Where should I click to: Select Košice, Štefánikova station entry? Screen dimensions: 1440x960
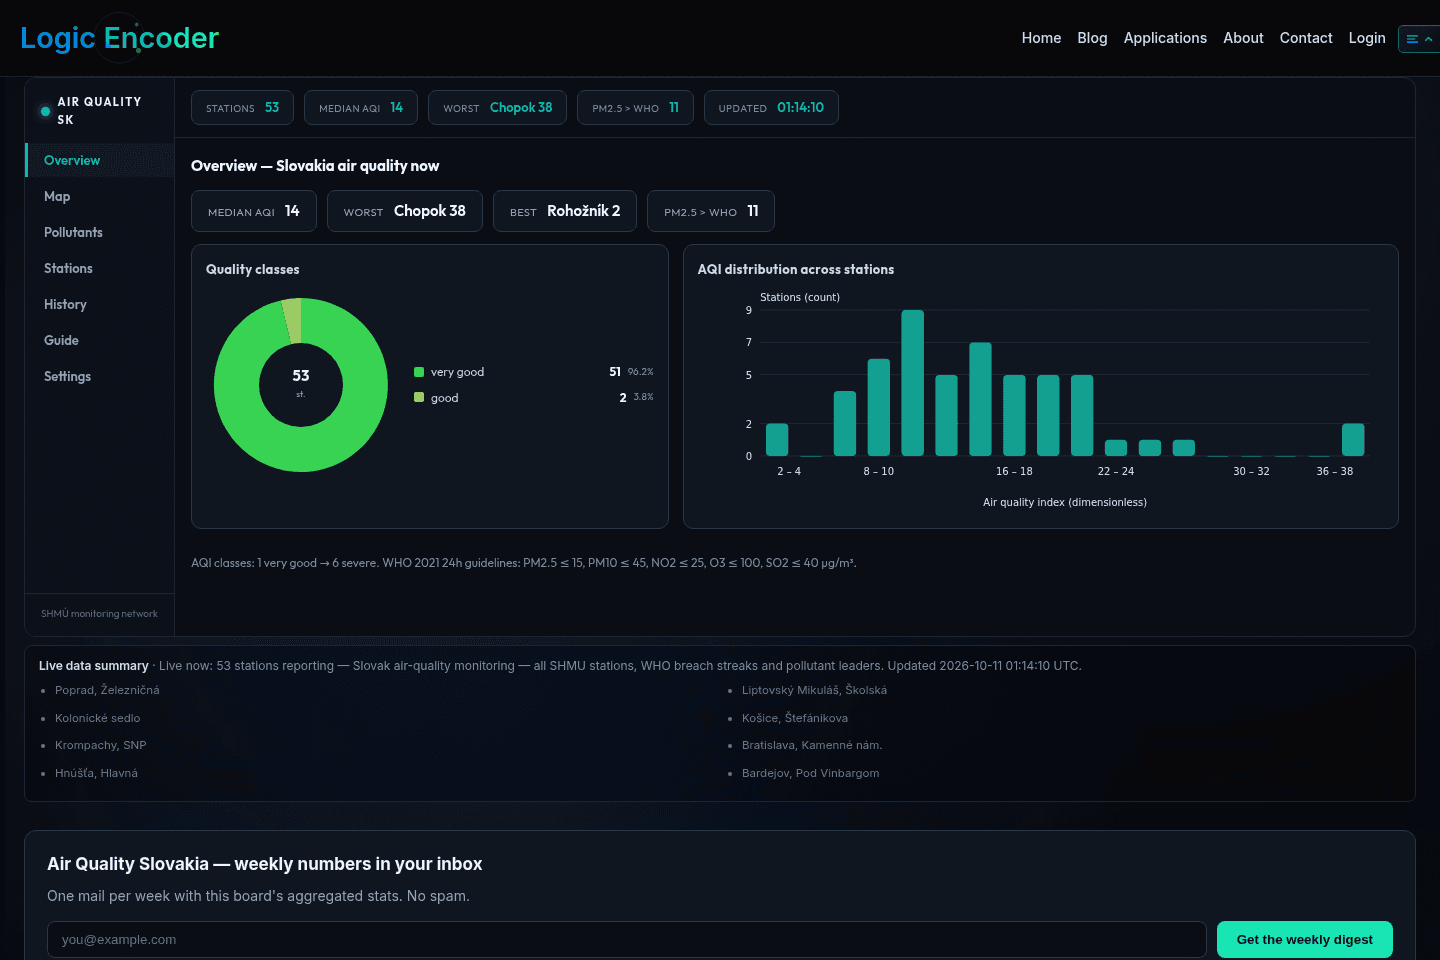click(795, 718)
